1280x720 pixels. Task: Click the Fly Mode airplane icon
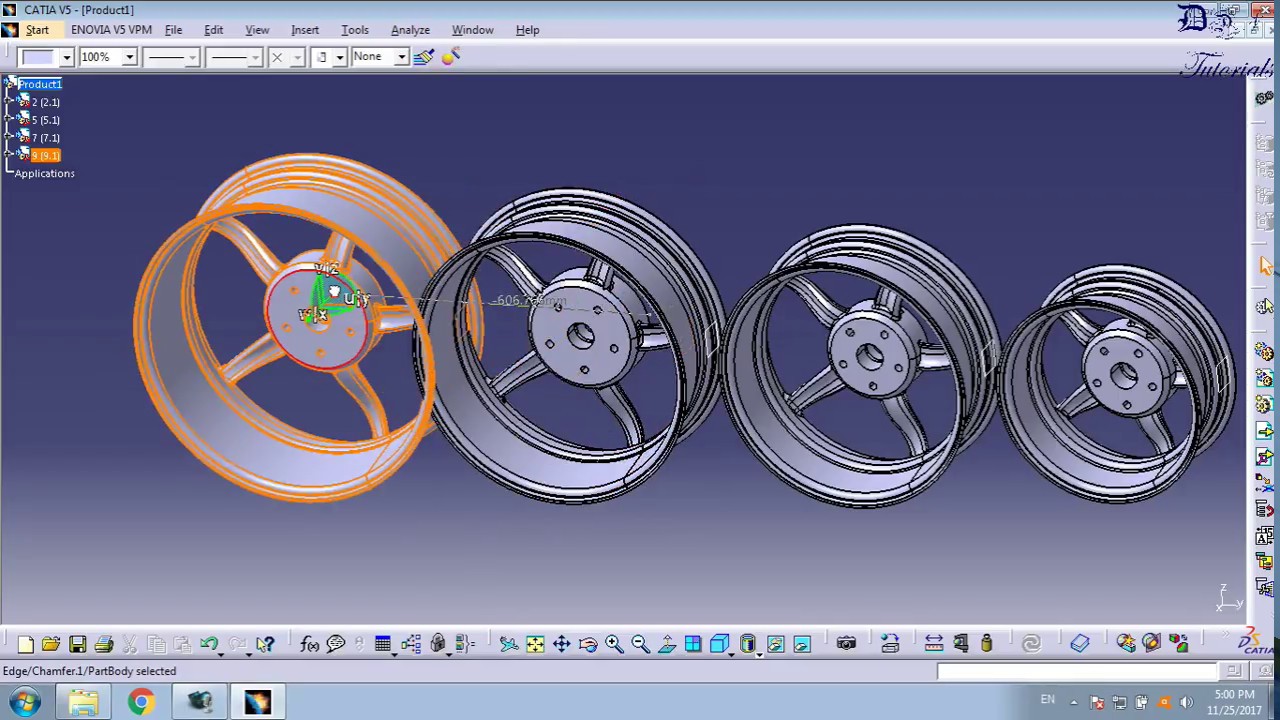509,644
